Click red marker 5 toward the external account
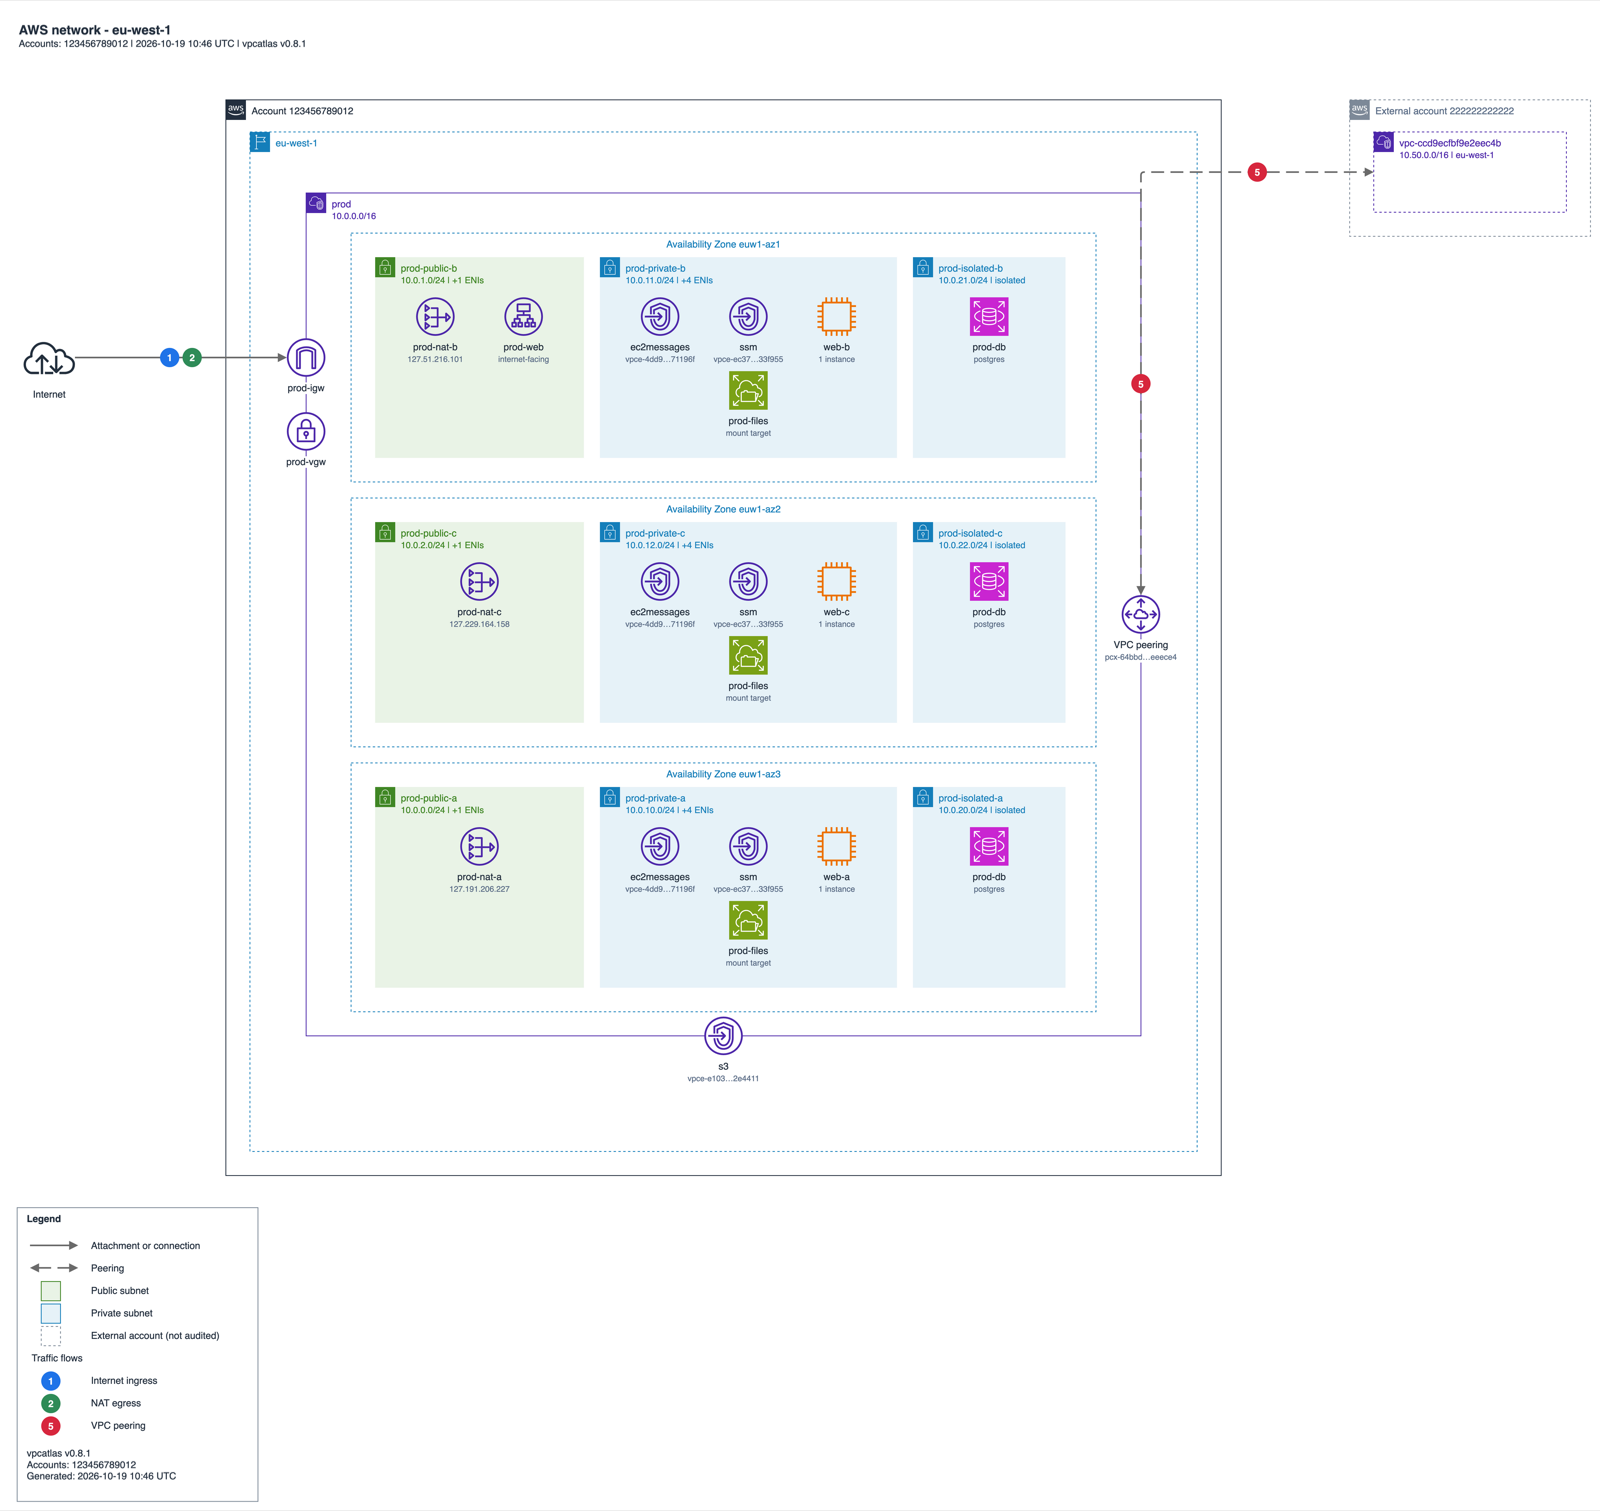Viewport: 1600px width, 1511px height. coord(1257,172)
